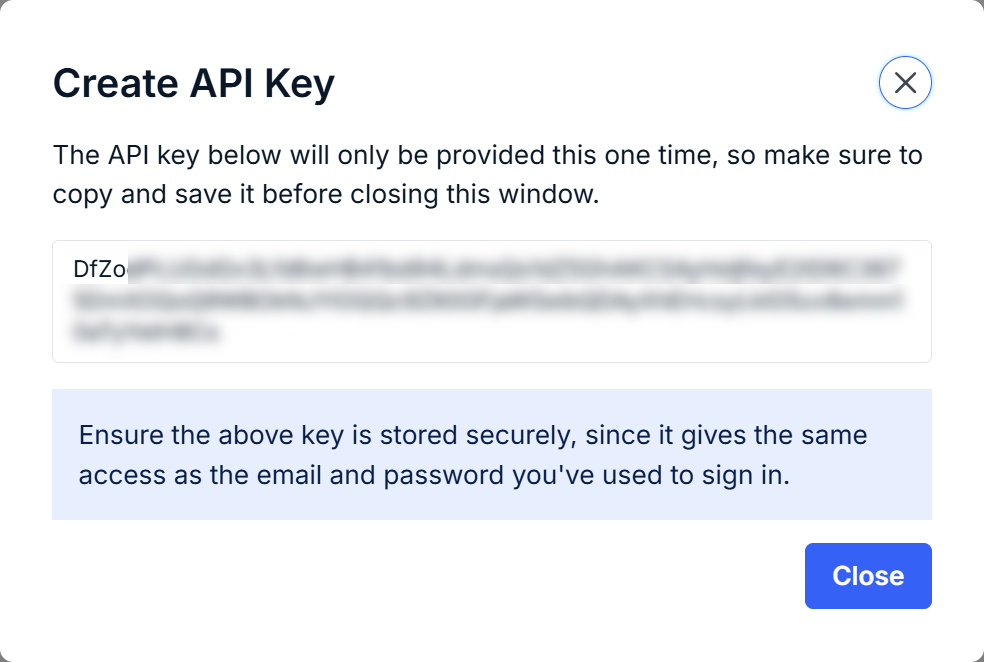The width and height of the screenshot is (984, 662).
Task: Click the last short blurred key line
Action: pyautogui.click(x=147, y=331)
